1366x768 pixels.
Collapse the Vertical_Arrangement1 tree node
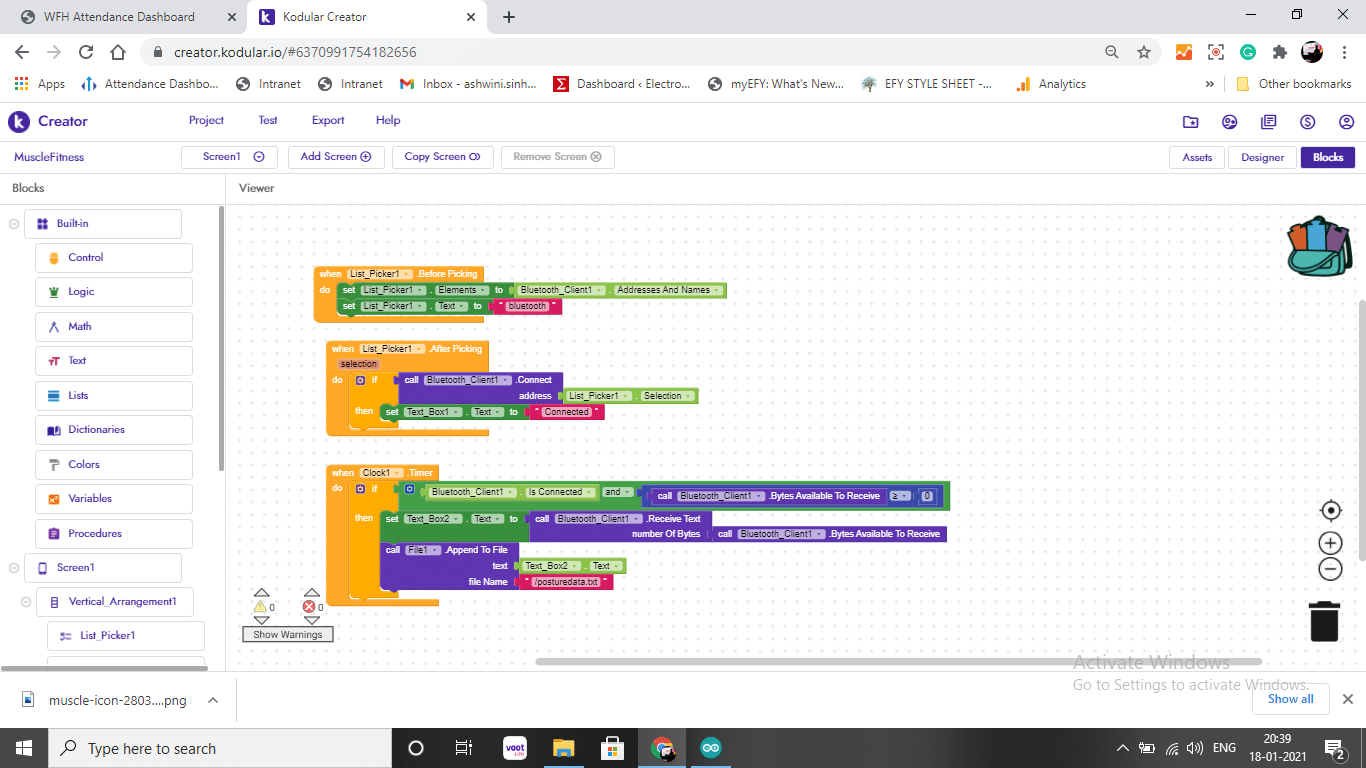26,602
